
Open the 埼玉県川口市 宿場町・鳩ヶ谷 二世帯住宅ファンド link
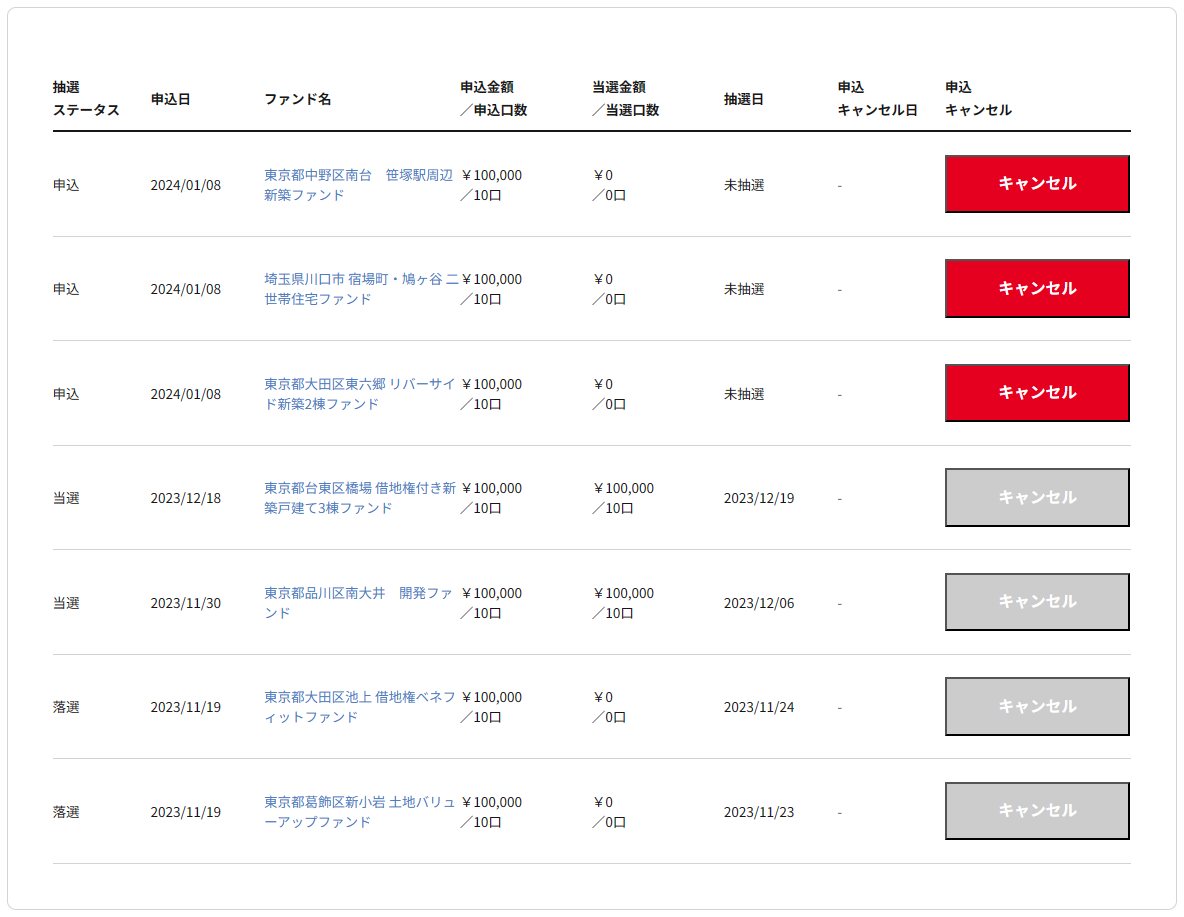361,289
